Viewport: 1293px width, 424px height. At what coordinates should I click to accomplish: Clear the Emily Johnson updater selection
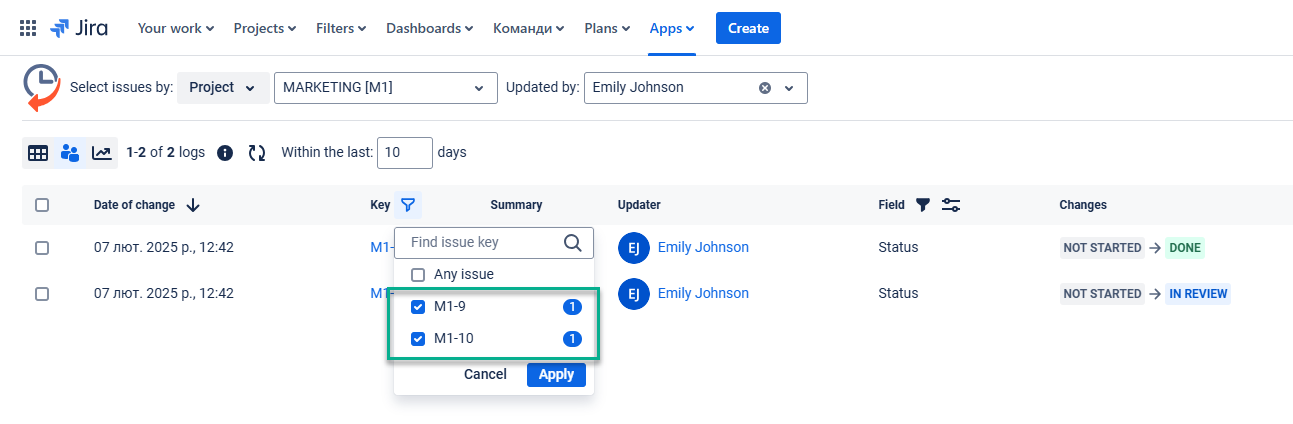click(765, 88)
